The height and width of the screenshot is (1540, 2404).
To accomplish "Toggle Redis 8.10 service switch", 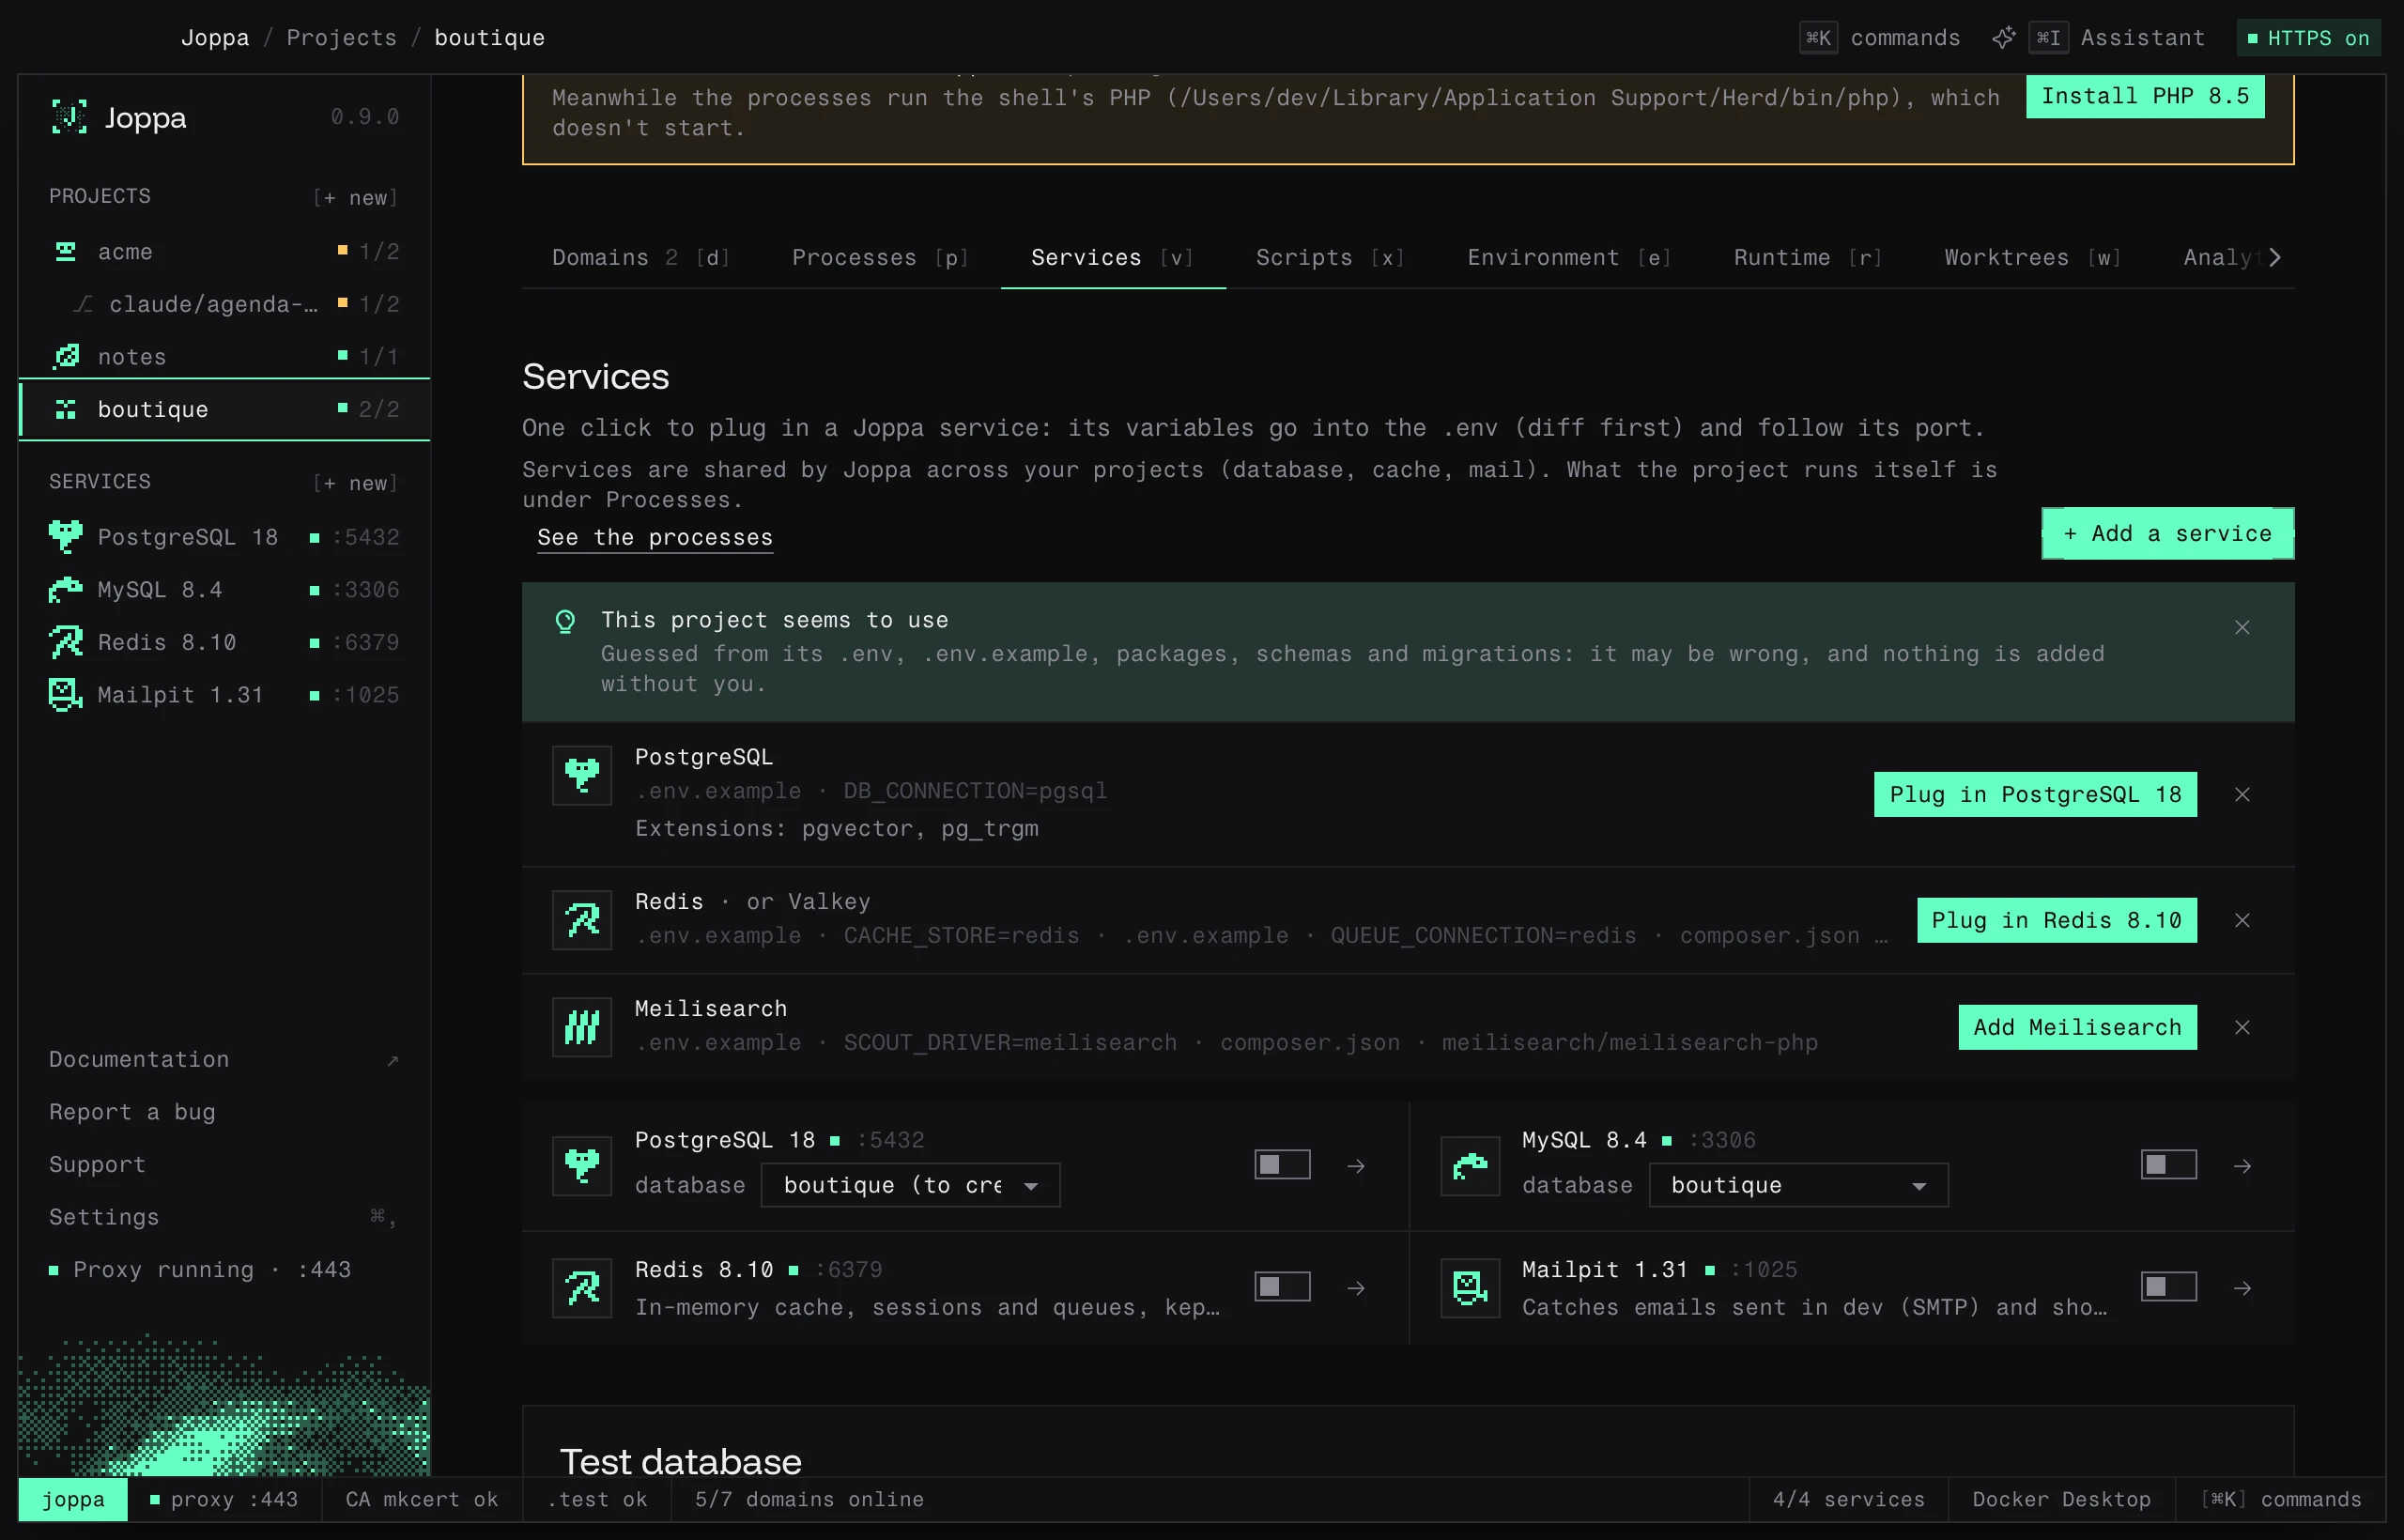I will click(1283, 1286).
